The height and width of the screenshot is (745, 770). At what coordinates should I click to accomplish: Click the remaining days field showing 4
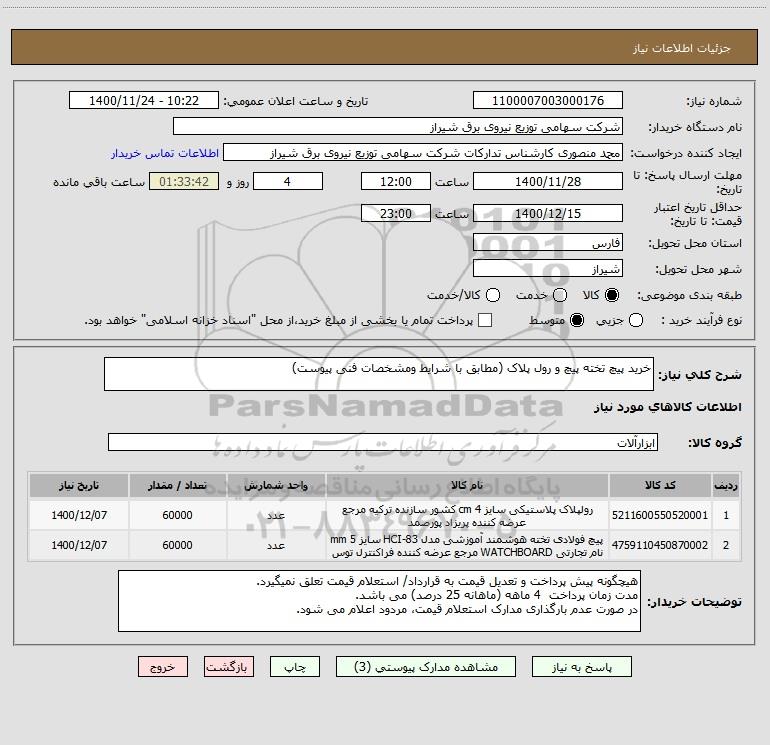[288, 181]
